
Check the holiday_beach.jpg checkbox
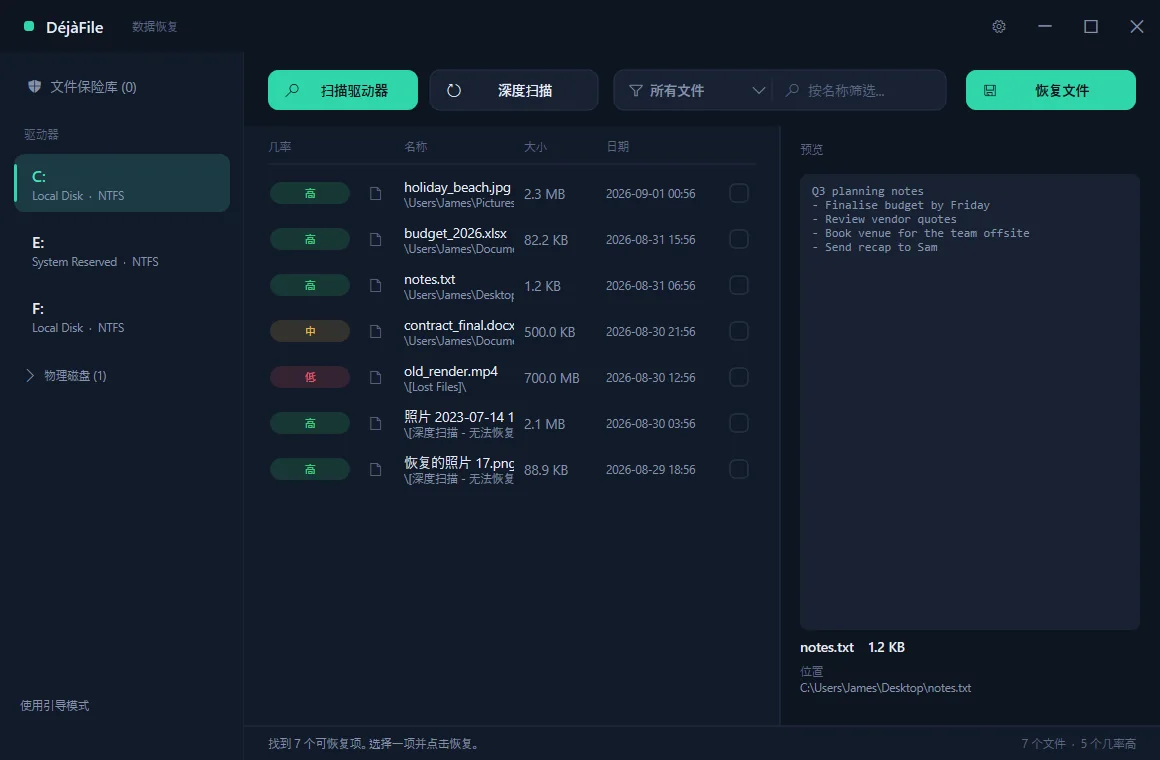coord(739,193)
